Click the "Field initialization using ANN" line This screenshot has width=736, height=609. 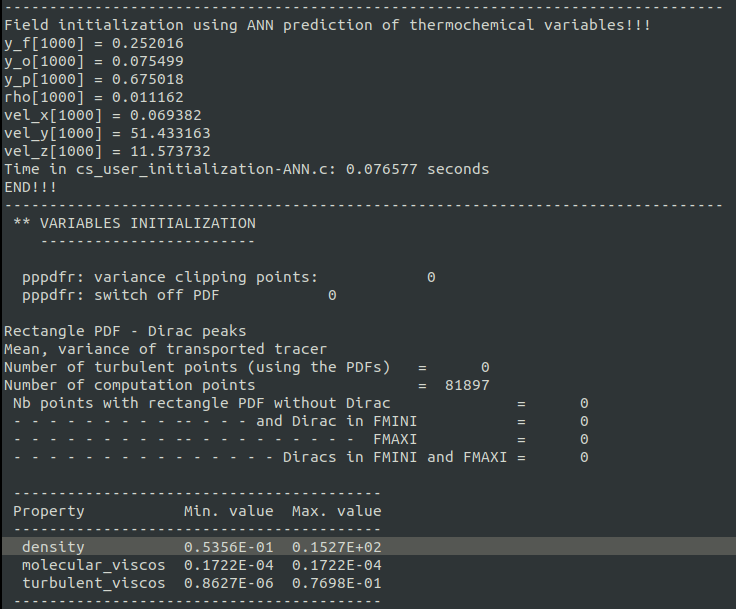point(327,25)
